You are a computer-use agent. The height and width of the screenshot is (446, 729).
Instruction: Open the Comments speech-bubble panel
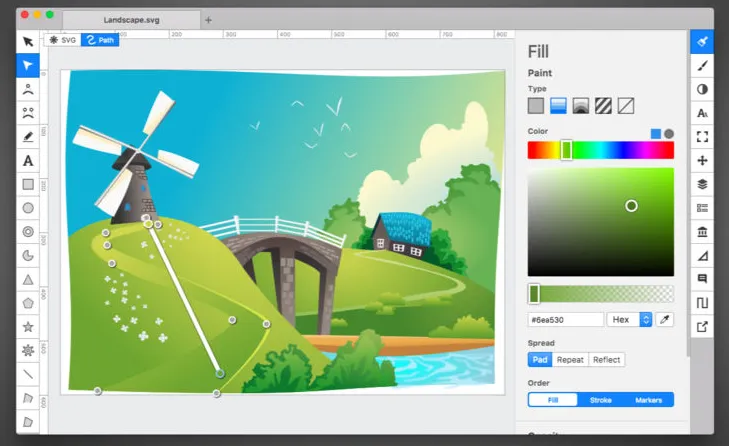point(702,279)
